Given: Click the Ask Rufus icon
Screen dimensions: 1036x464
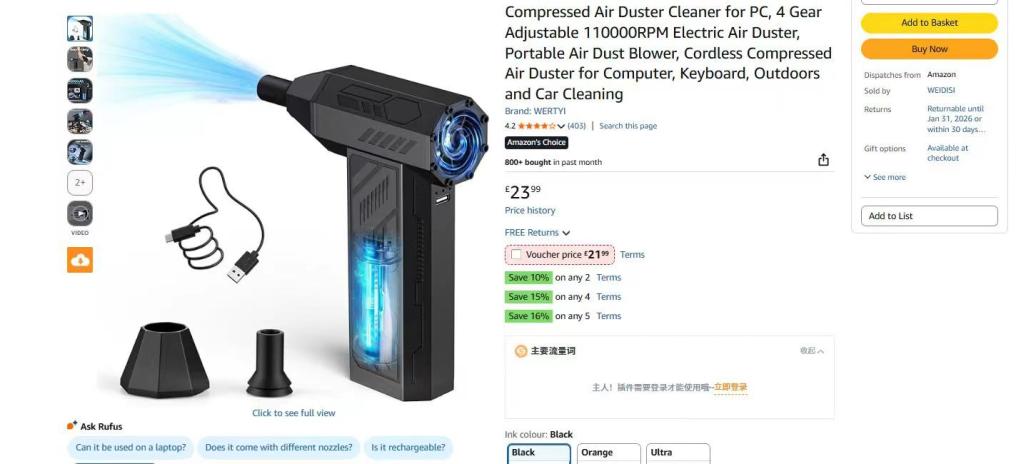Looking at the screenshot, I should [72, 426].
